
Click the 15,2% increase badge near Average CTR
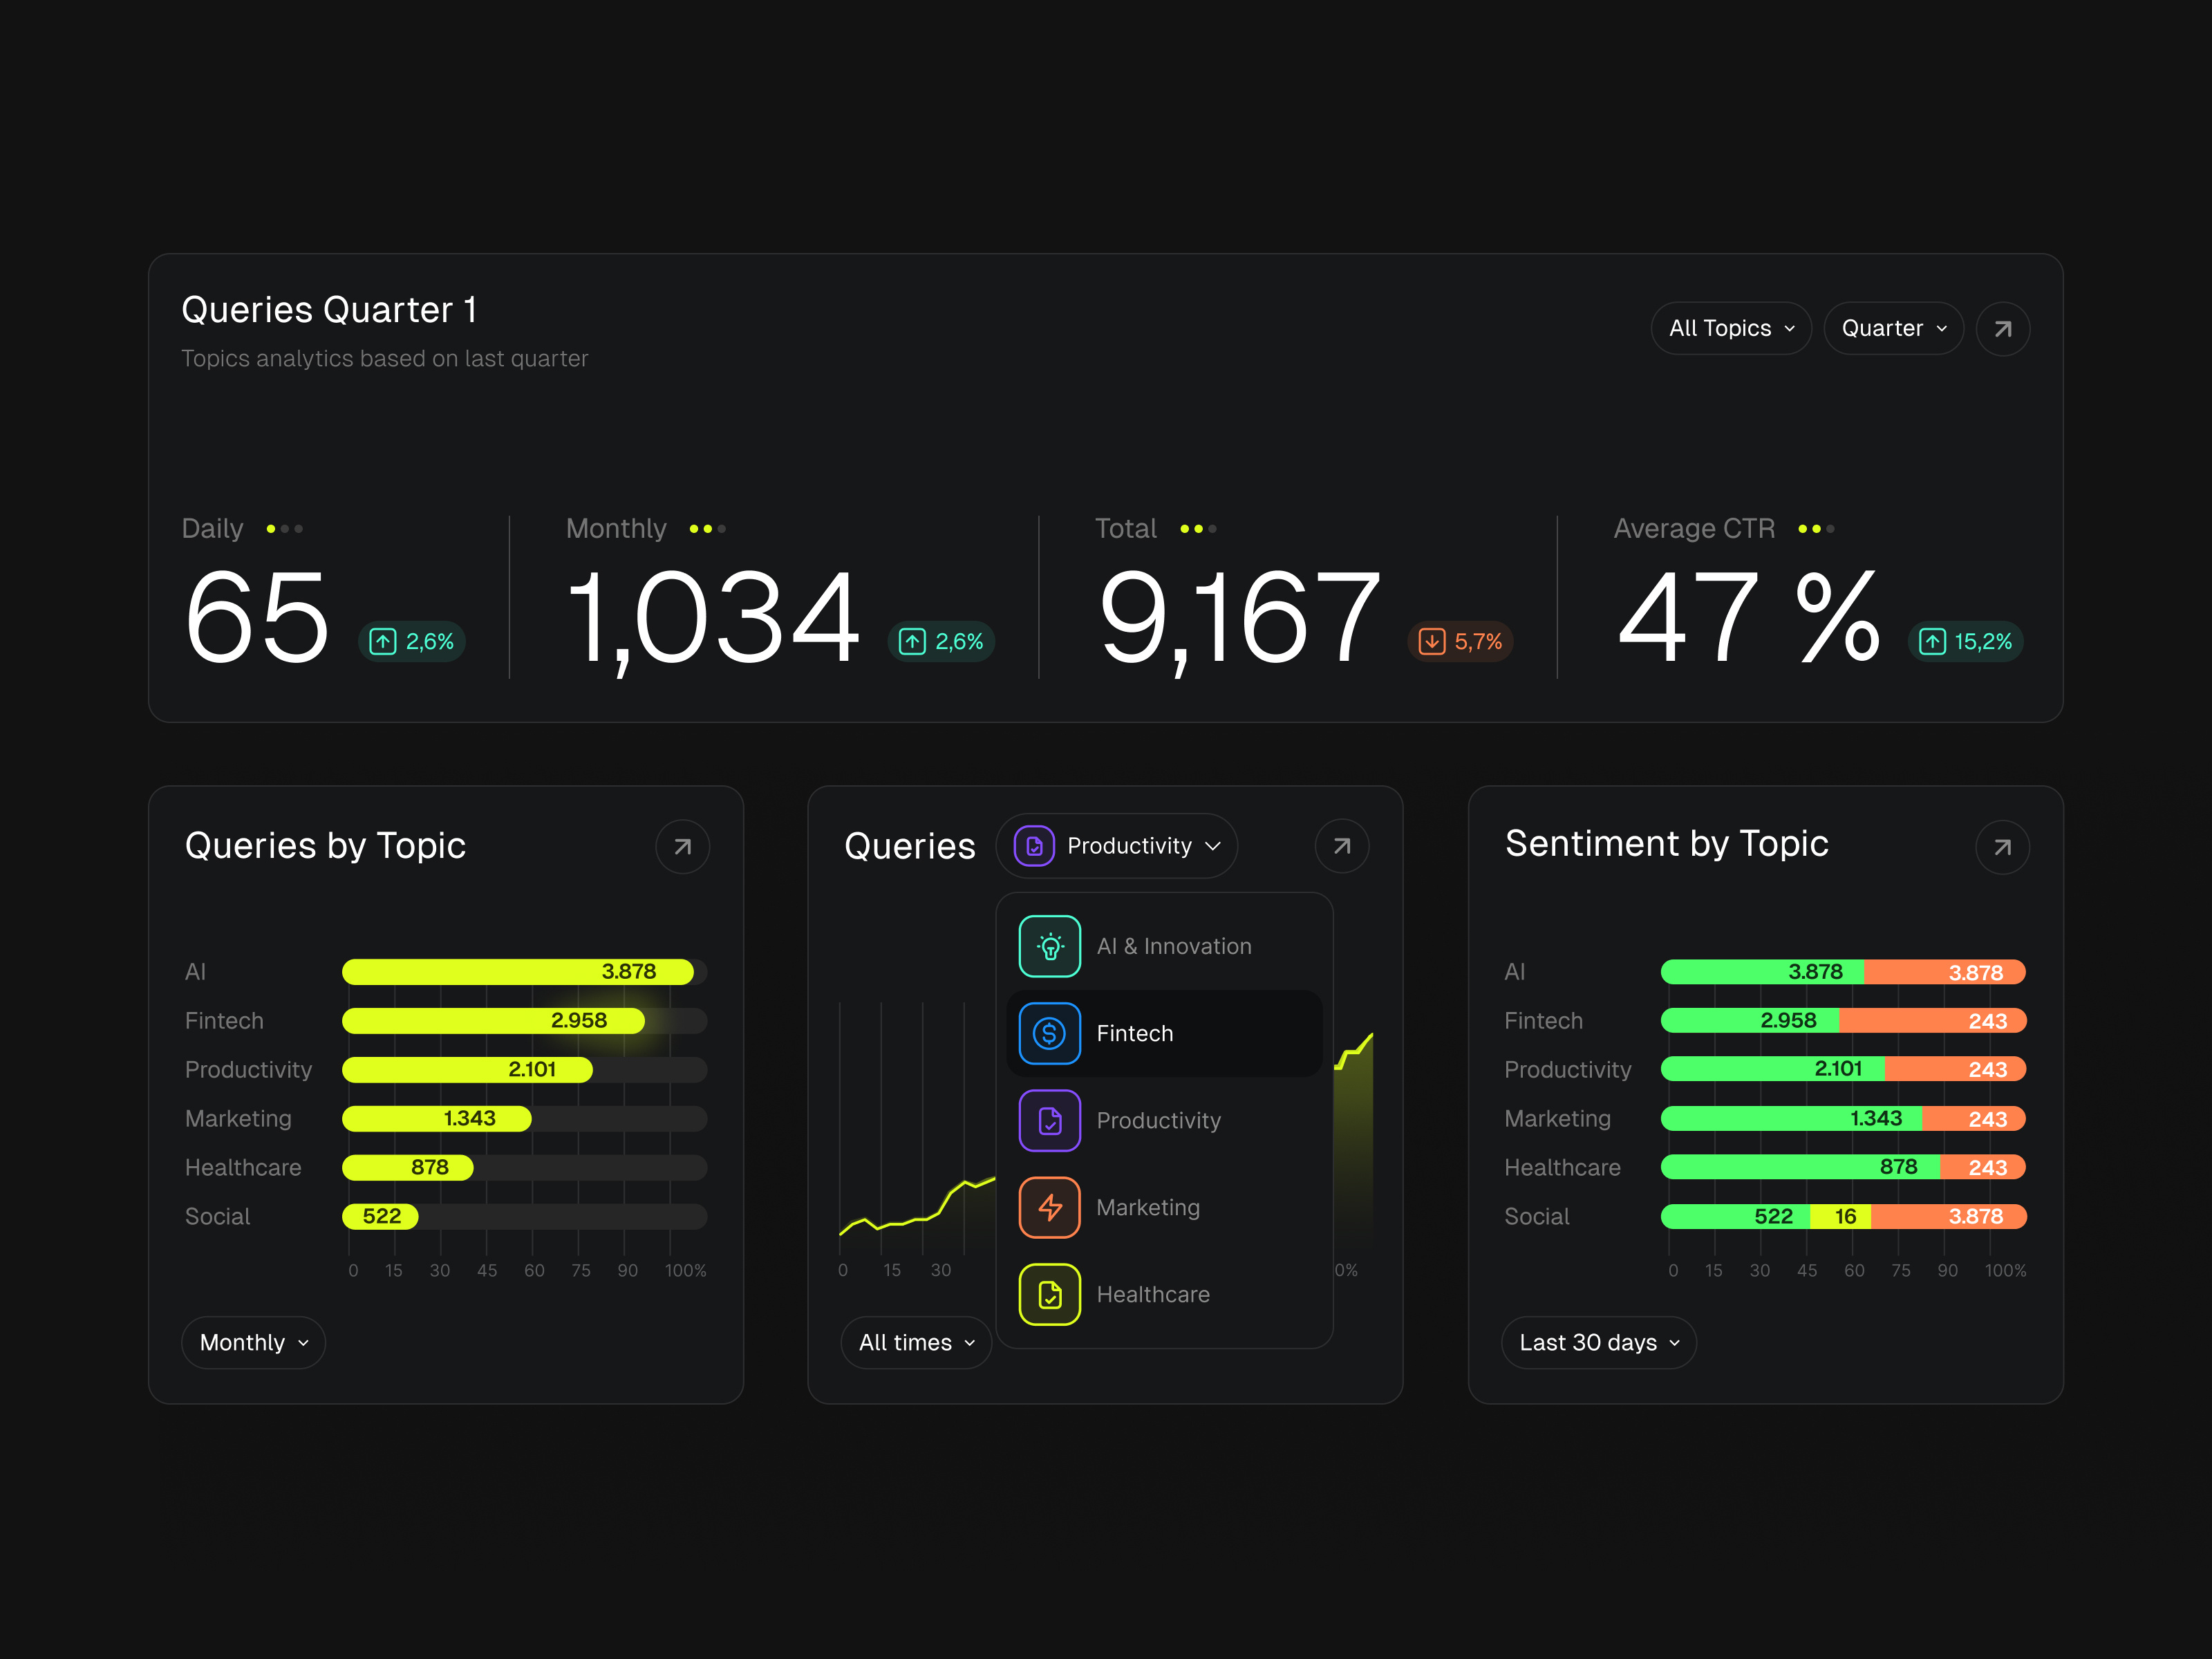pyautogui.click(x=1965, y=641)
